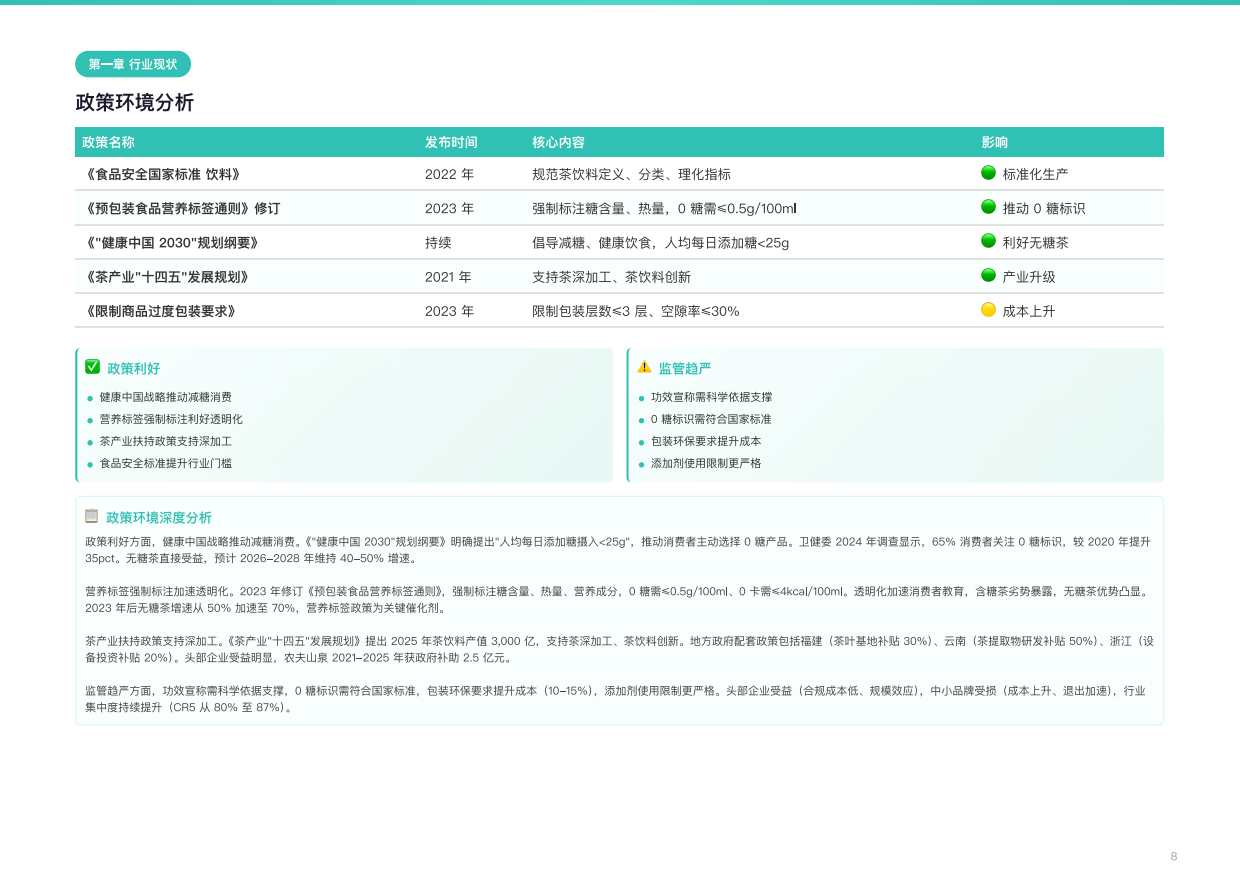Click the green dot beside 推动 0 糖标识
1240x876 pixels.
point(988,207)
